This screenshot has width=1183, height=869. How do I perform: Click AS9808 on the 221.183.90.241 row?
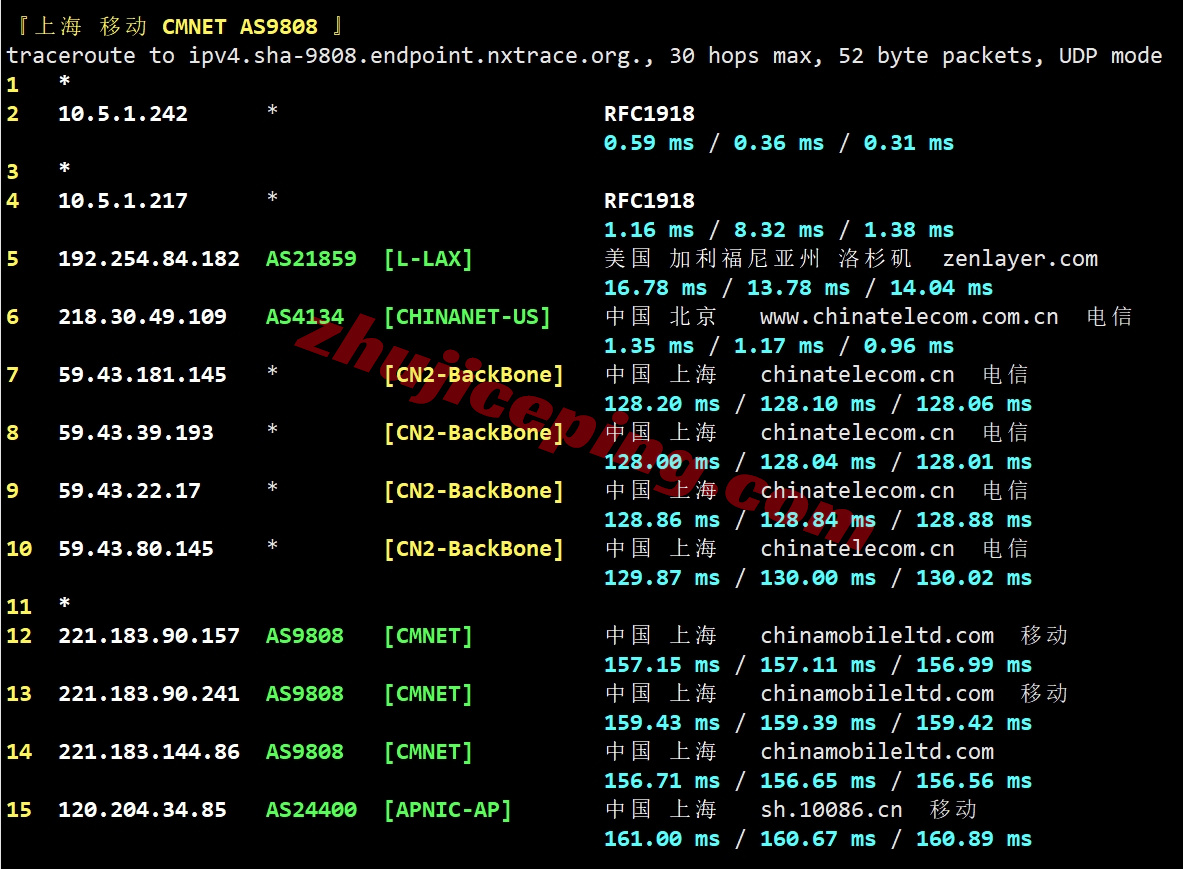click(305, 694)
